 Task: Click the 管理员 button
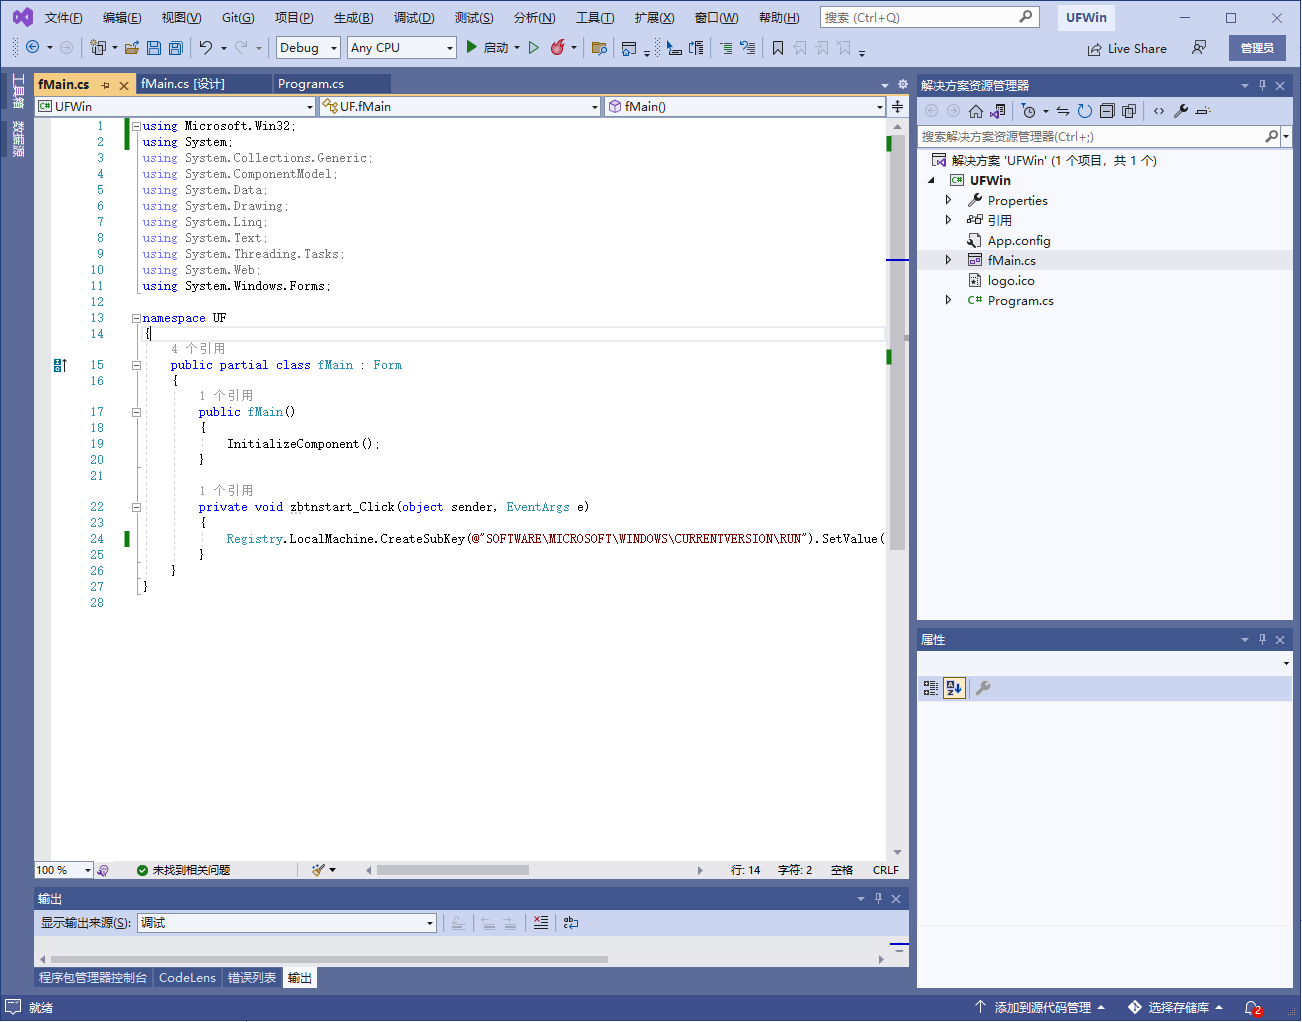click(x=1257, y=47)
